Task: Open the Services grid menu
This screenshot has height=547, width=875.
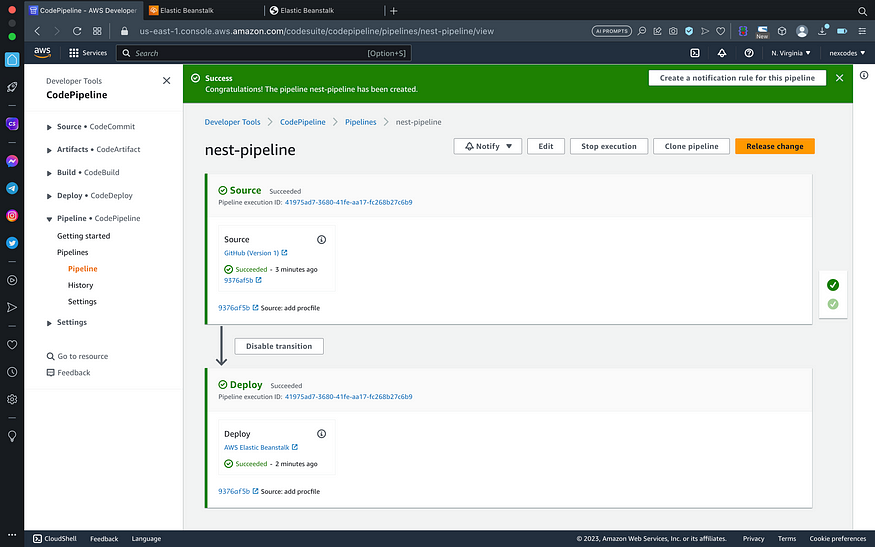Action: pos(88,53)
